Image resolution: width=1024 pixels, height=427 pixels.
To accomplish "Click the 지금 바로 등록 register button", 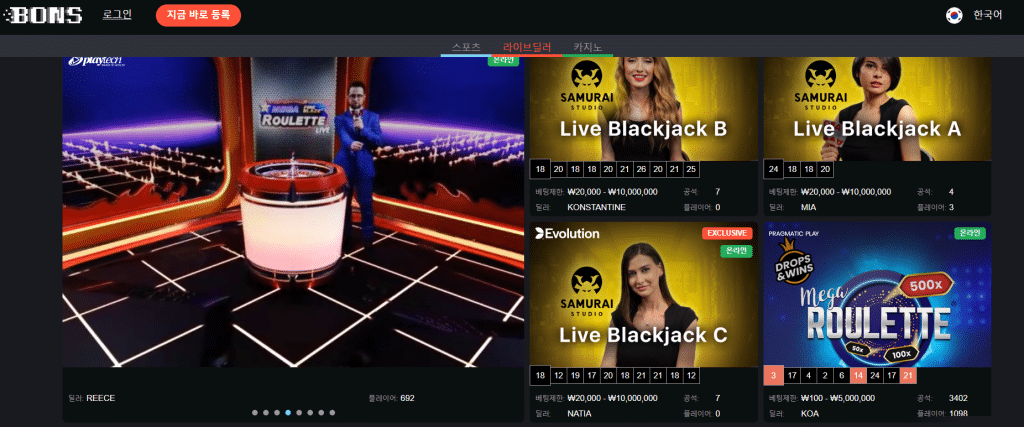I will click(x=199, y=15).
